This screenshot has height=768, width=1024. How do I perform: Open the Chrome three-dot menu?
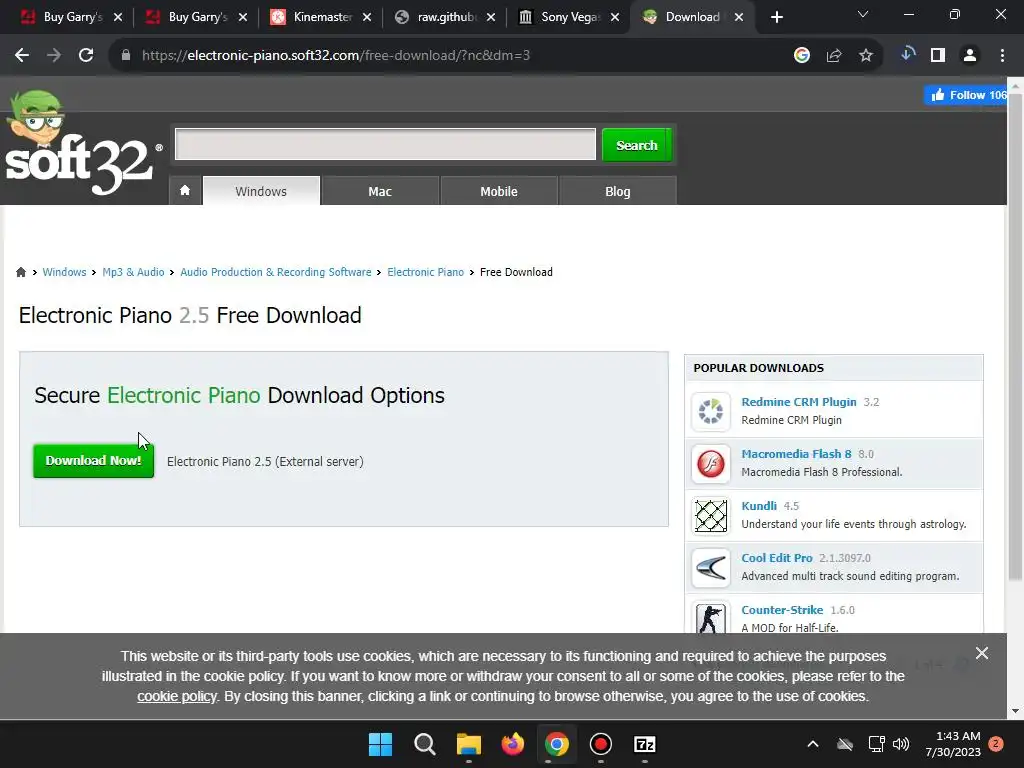(1002, 56)
